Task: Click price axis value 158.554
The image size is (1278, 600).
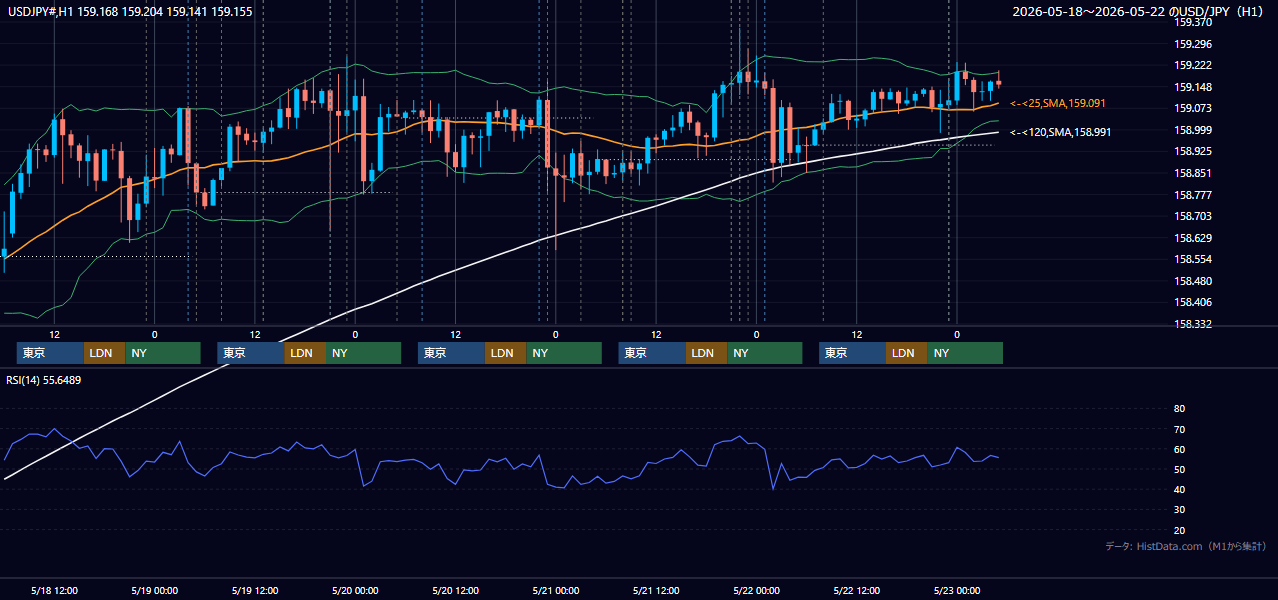Action: pos(1193,259)
